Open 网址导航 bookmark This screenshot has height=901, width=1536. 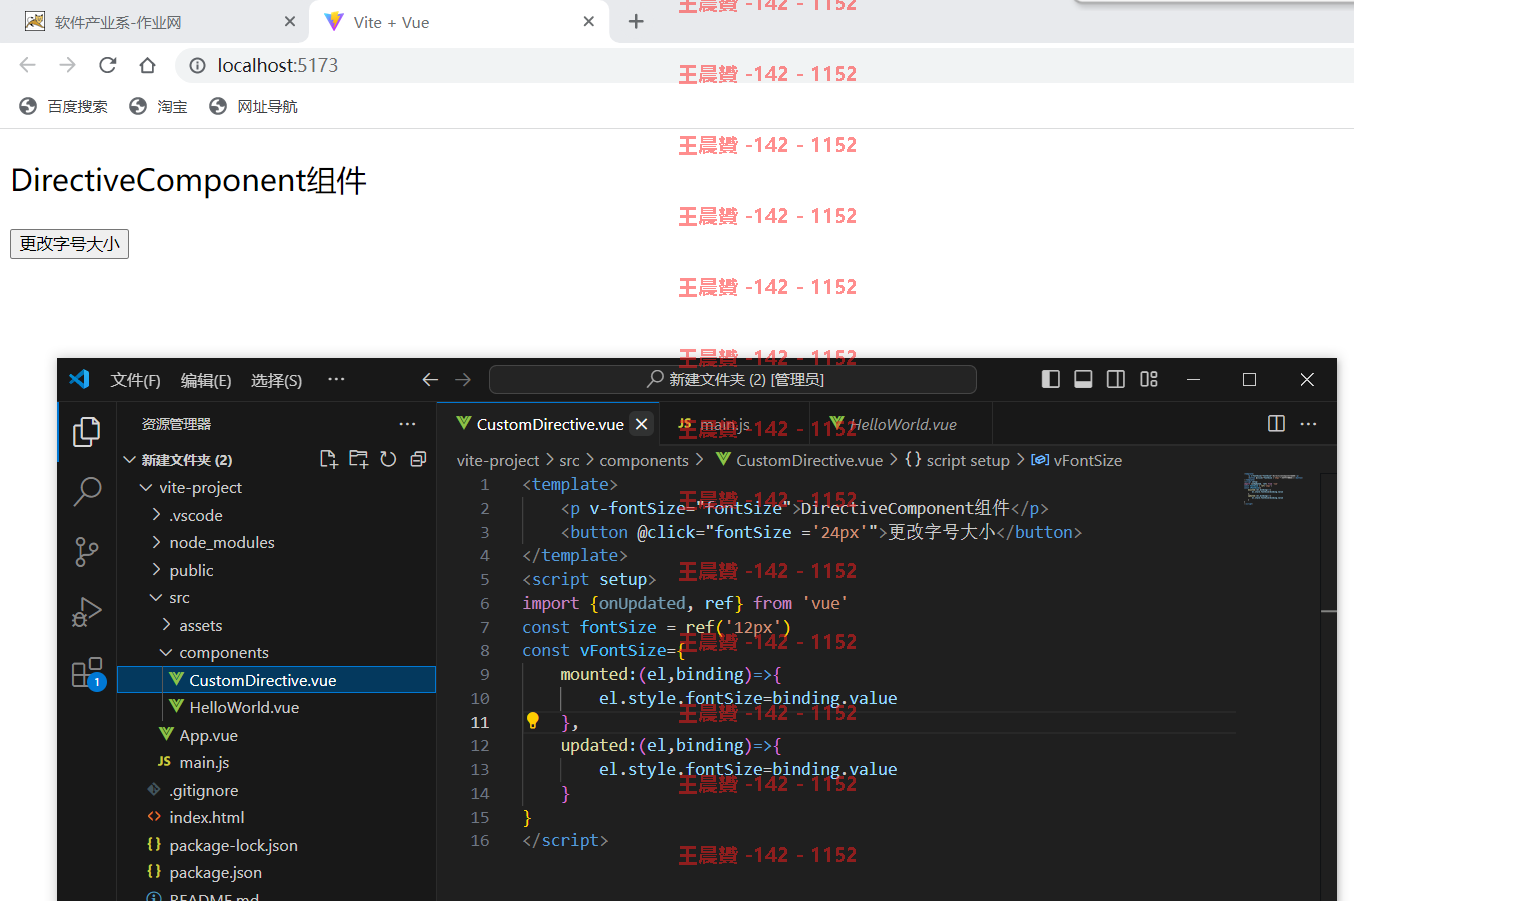point(253,106)
